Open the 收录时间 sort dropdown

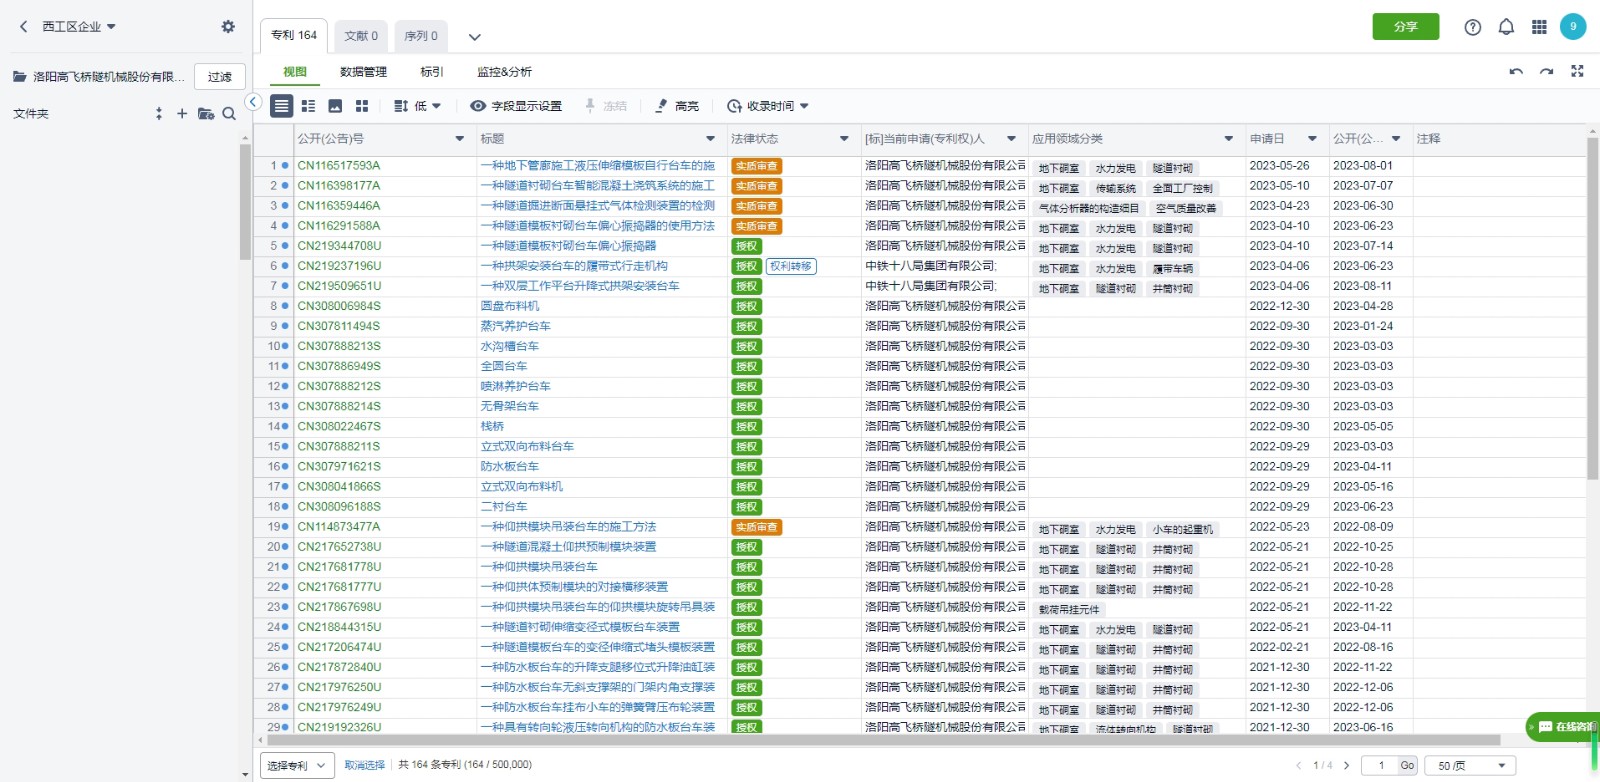[x=768, y=106]
